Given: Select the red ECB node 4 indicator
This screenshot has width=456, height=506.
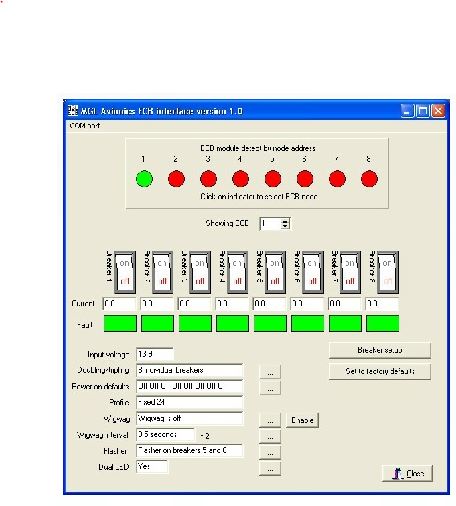Looking at the screenshot, I should [240, 178].
